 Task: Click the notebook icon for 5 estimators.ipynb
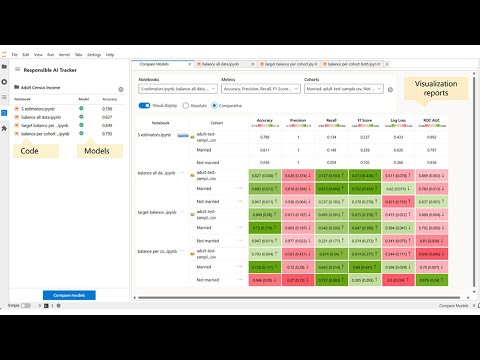(16, 109)
